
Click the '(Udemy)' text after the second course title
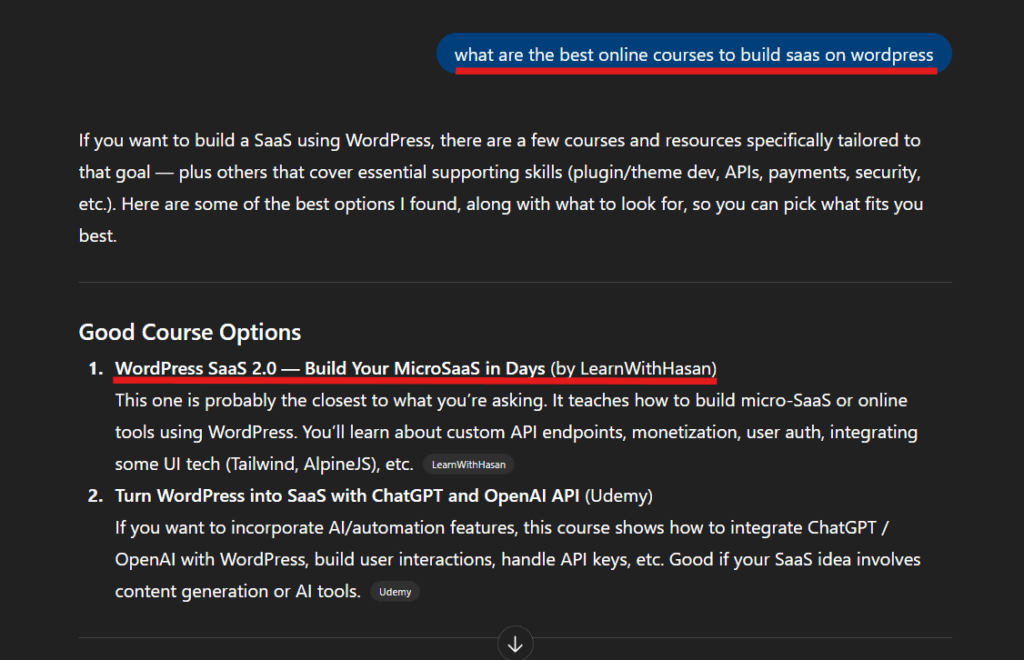click(x=618, y=495)
